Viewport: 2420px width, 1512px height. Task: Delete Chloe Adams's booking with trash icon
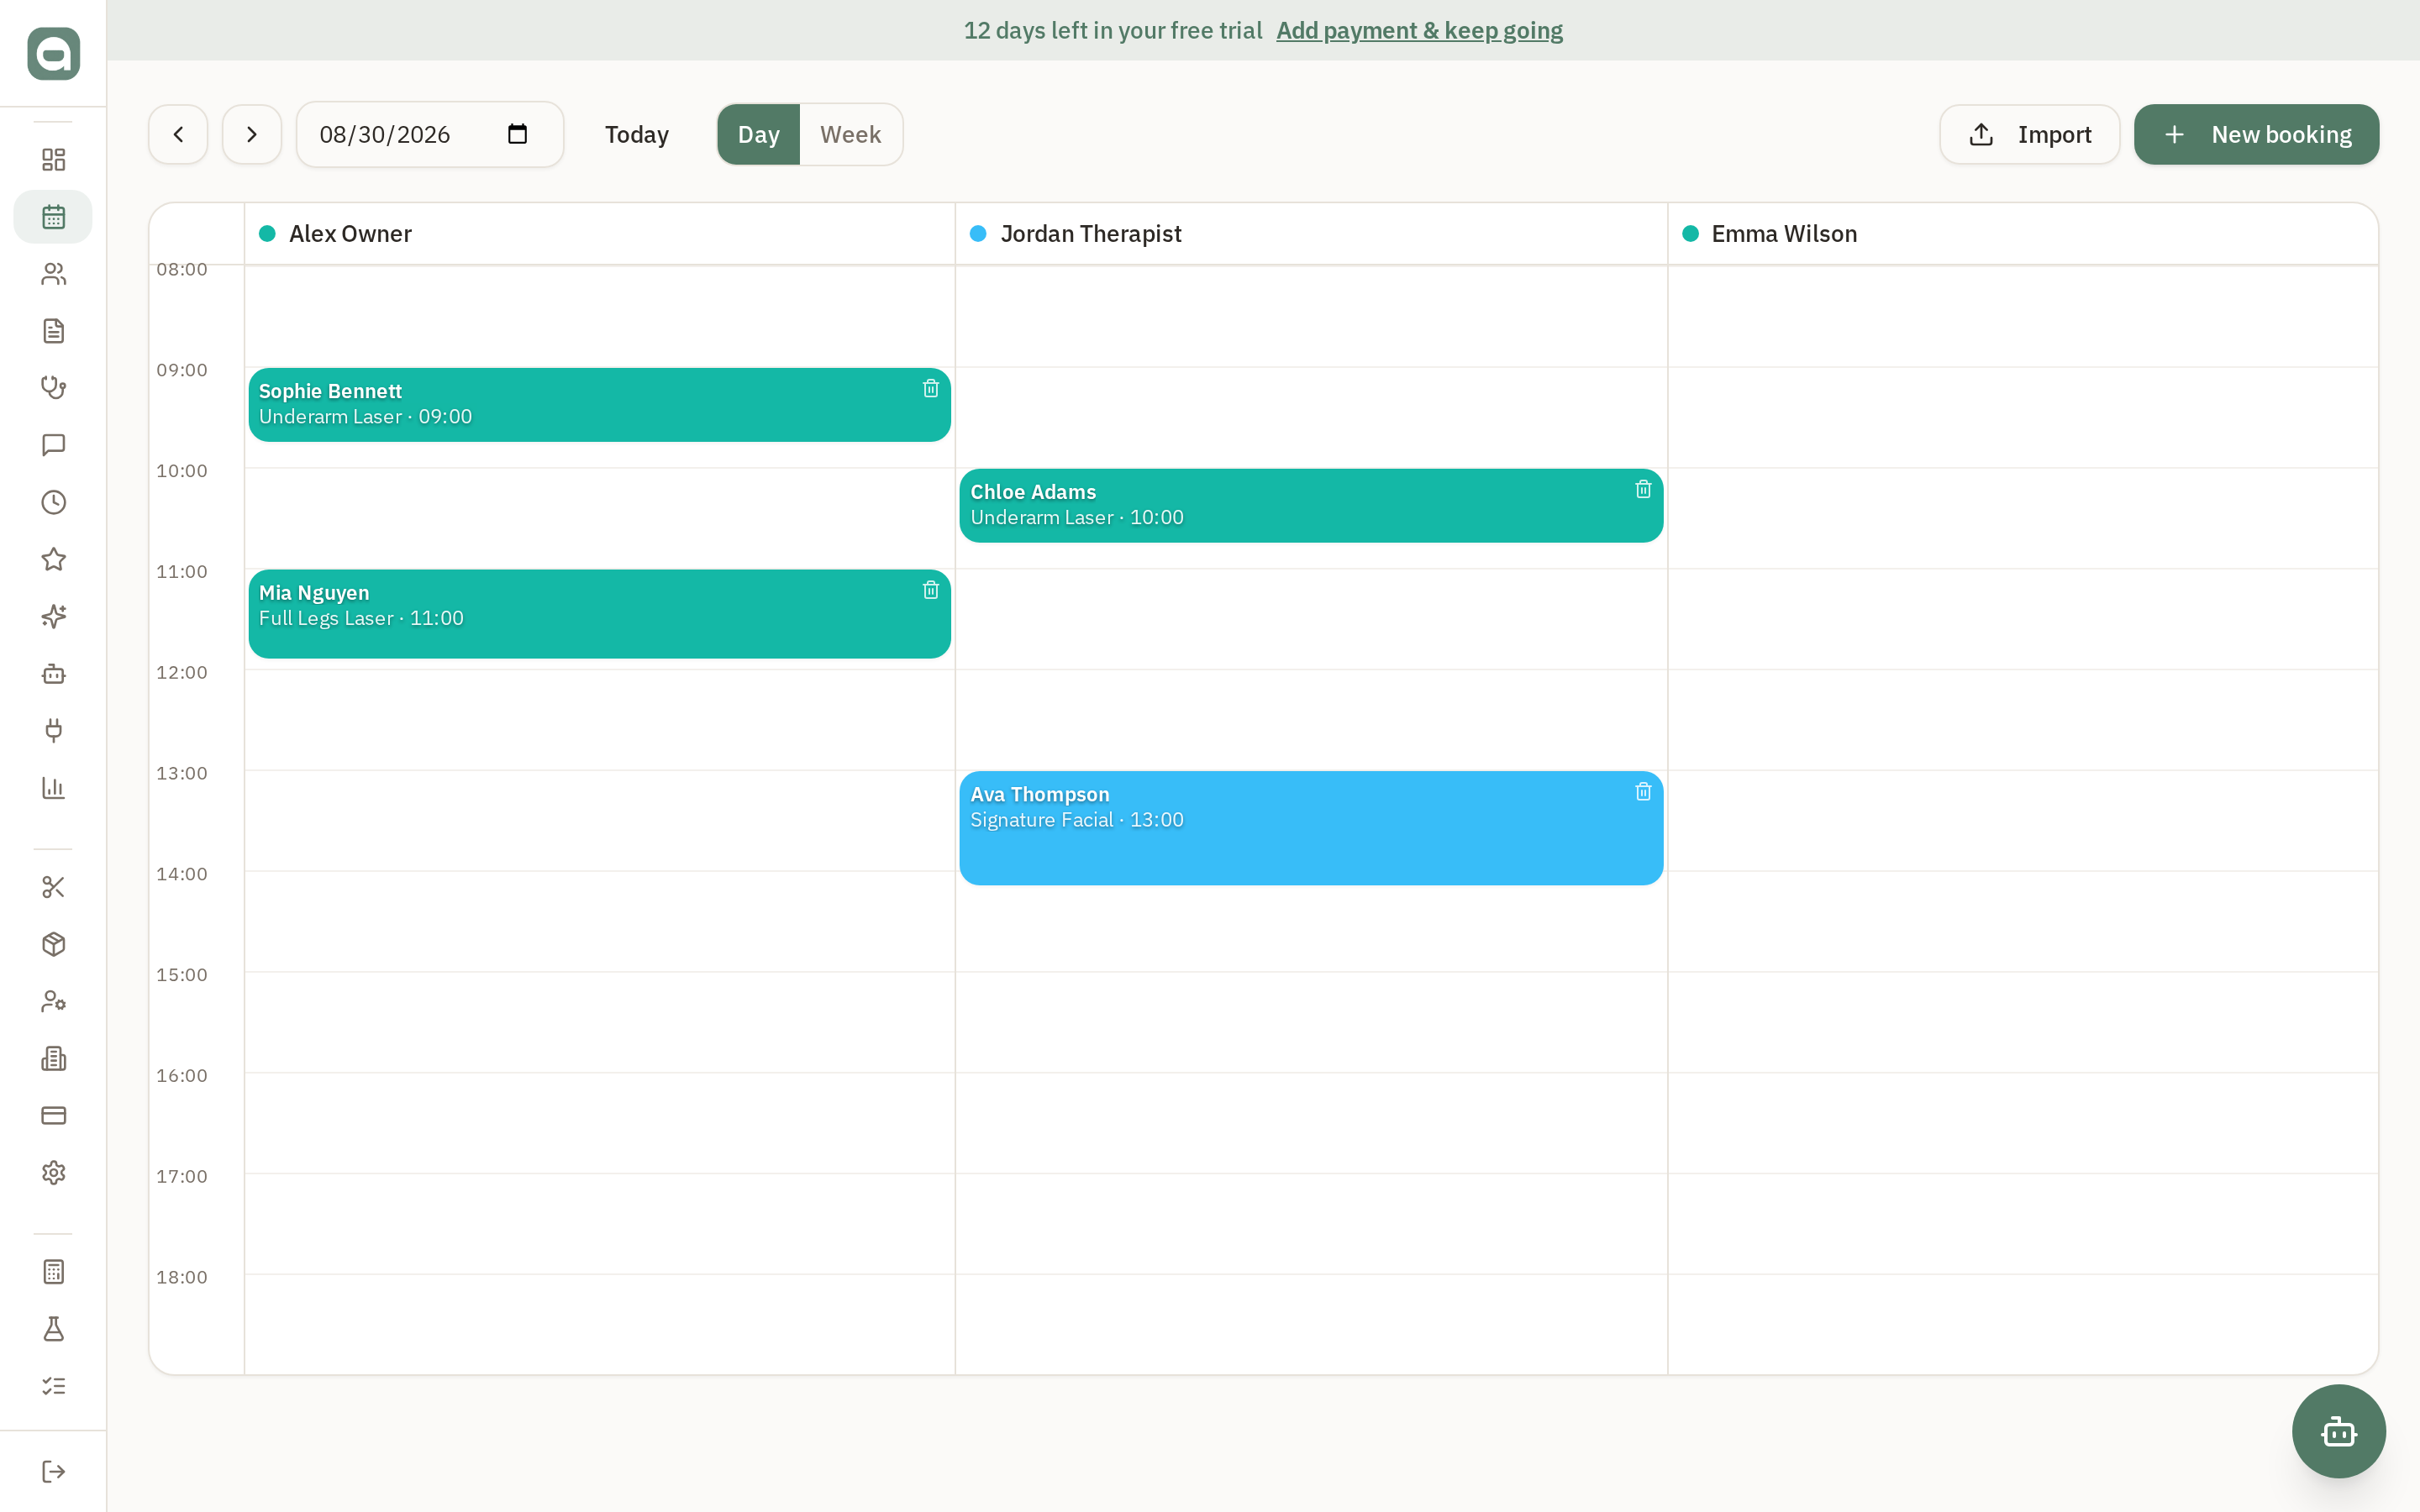tap(1643, 489)
